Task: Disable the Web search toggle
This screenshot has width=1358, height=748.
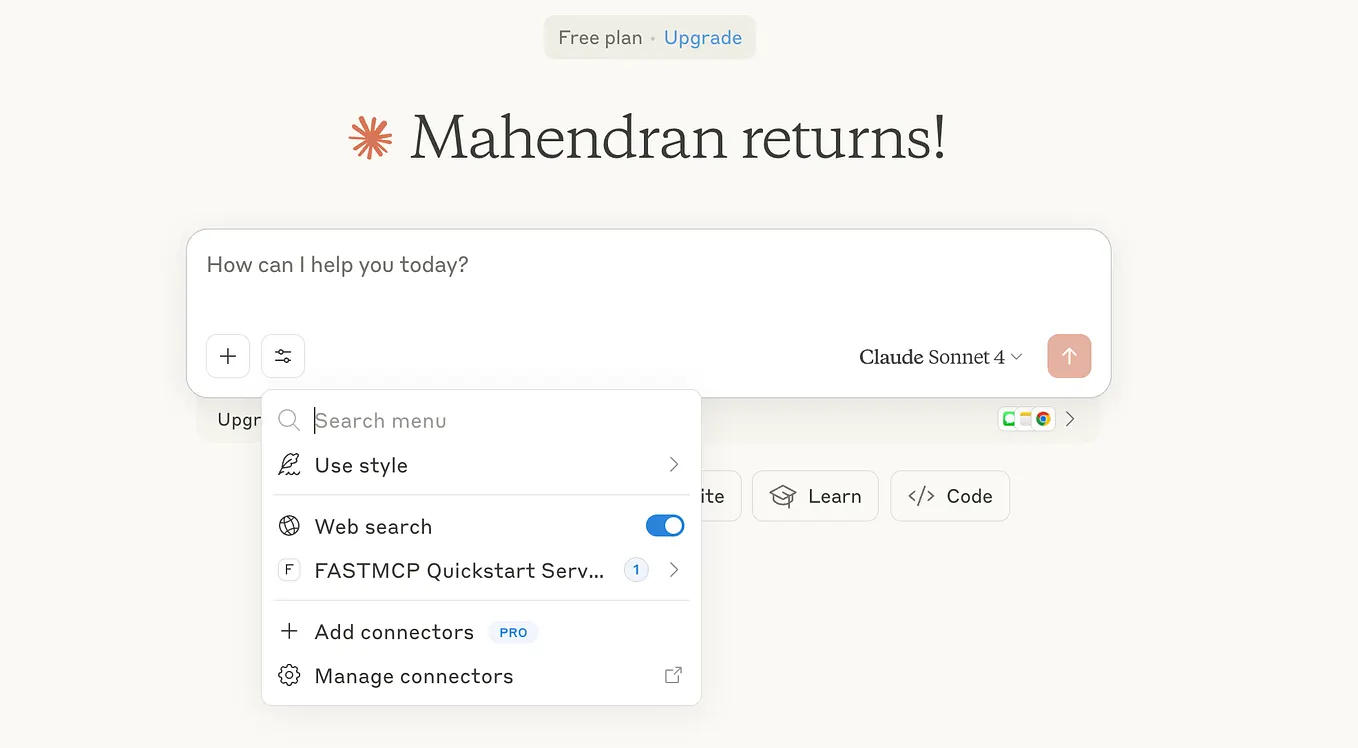Action: point(664,525)
